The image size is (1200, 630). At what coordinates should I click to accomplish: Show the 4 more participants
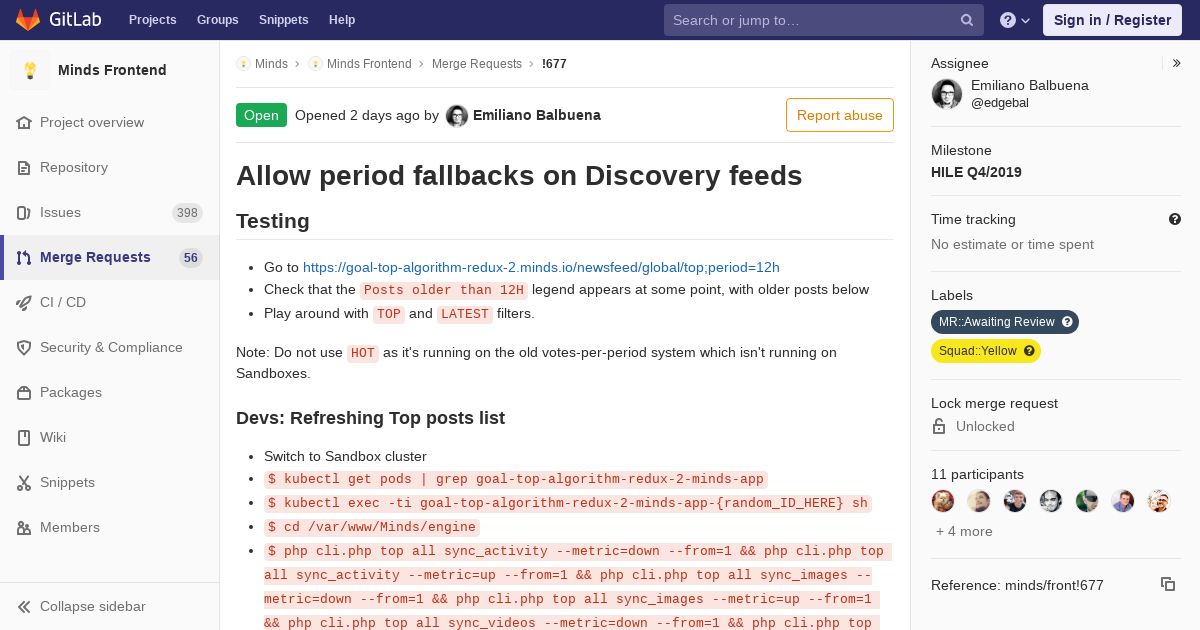(964, 531)
